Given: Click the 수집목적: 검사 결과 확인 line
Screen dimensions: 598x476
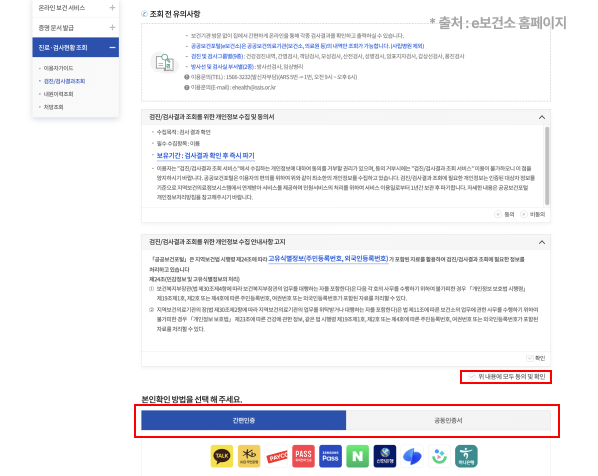Looking at the screenshot, I should point(183,132).
